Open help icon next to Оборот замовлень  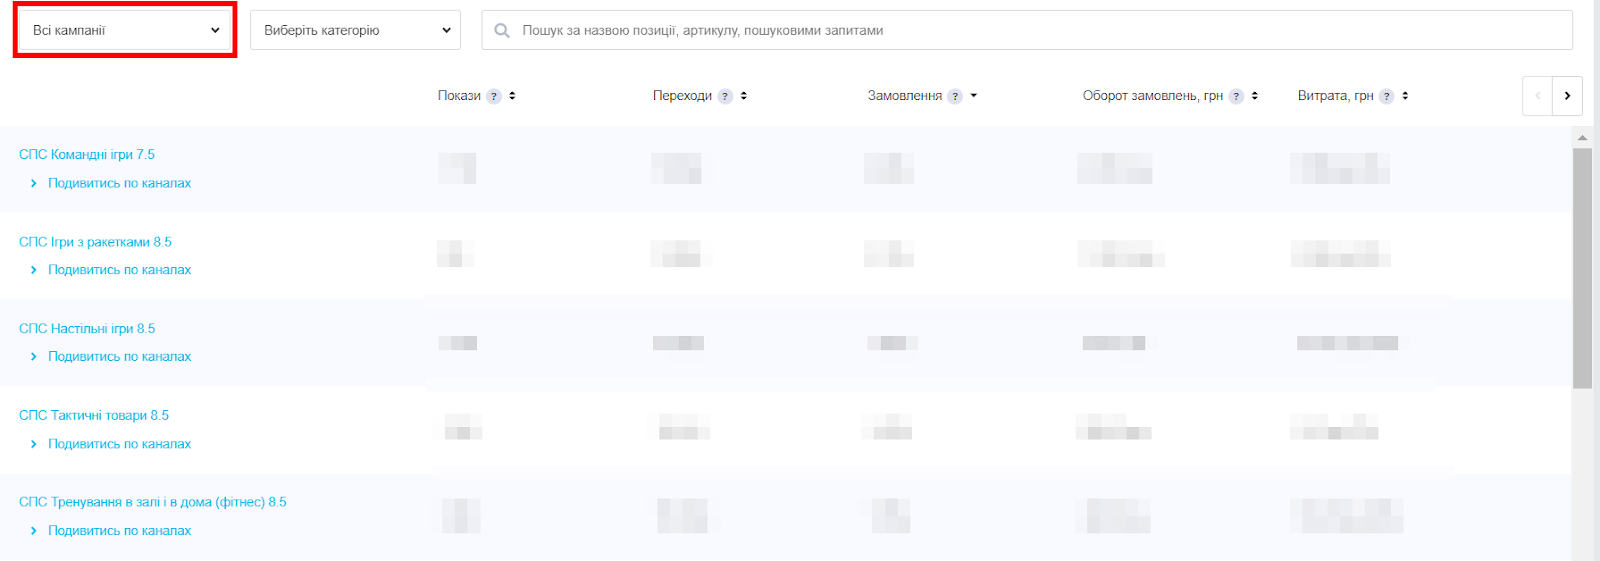point(1237,96)
